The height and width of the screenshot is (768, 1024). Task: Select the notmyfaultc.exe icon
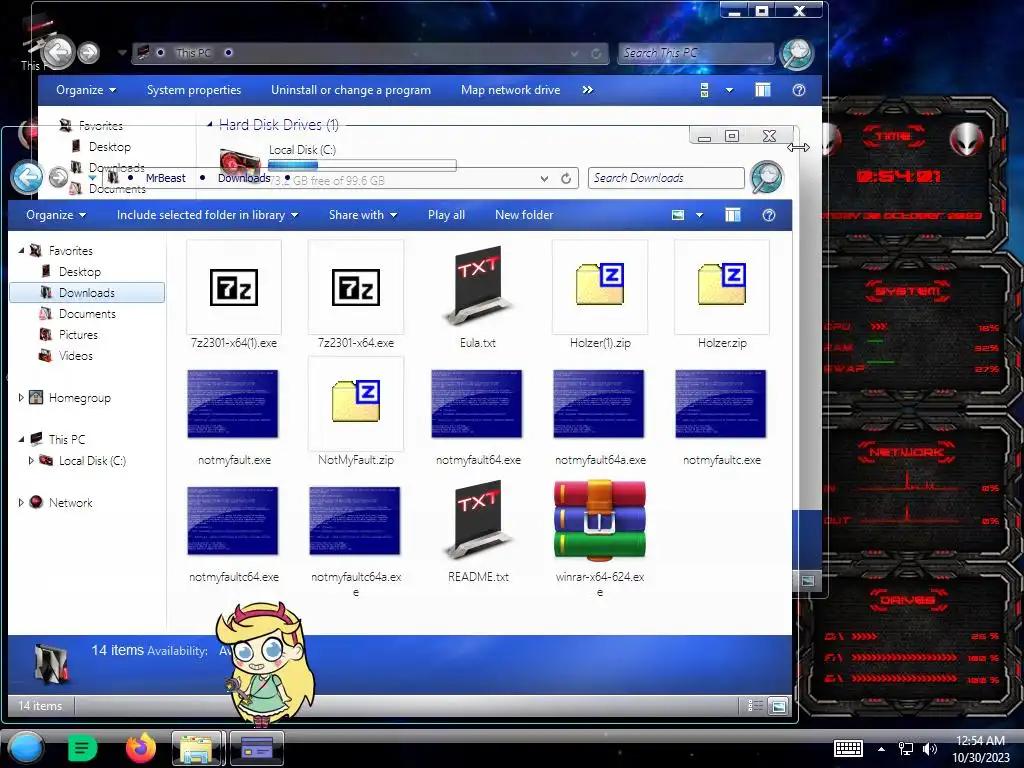(x=720, y=404)
